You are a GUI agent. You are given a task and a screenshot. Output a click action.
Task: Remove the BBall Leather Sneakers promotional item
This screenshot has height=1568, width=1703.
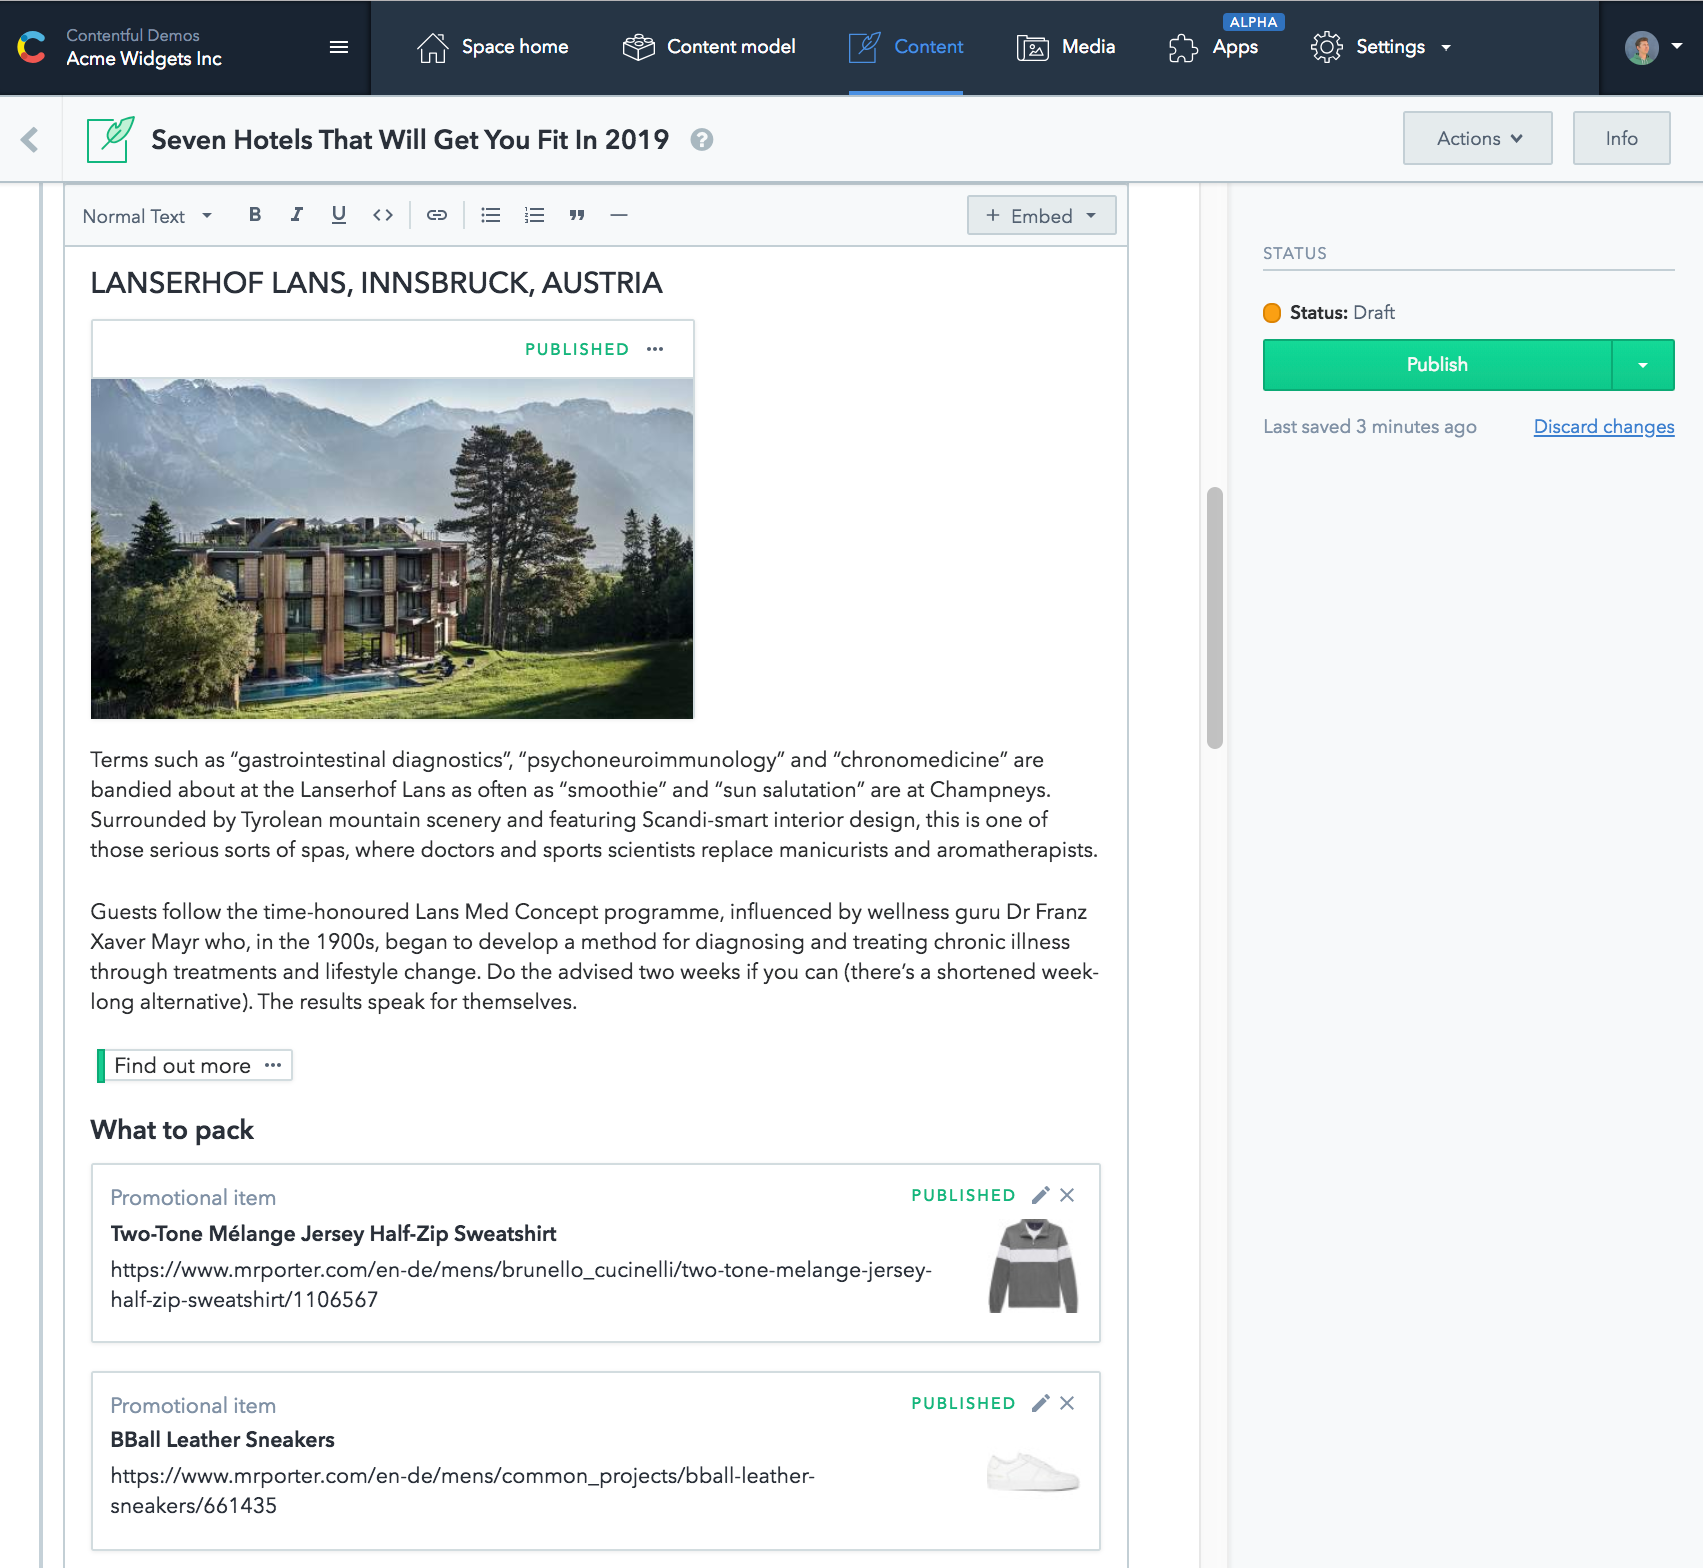tap(1068, 1403)
